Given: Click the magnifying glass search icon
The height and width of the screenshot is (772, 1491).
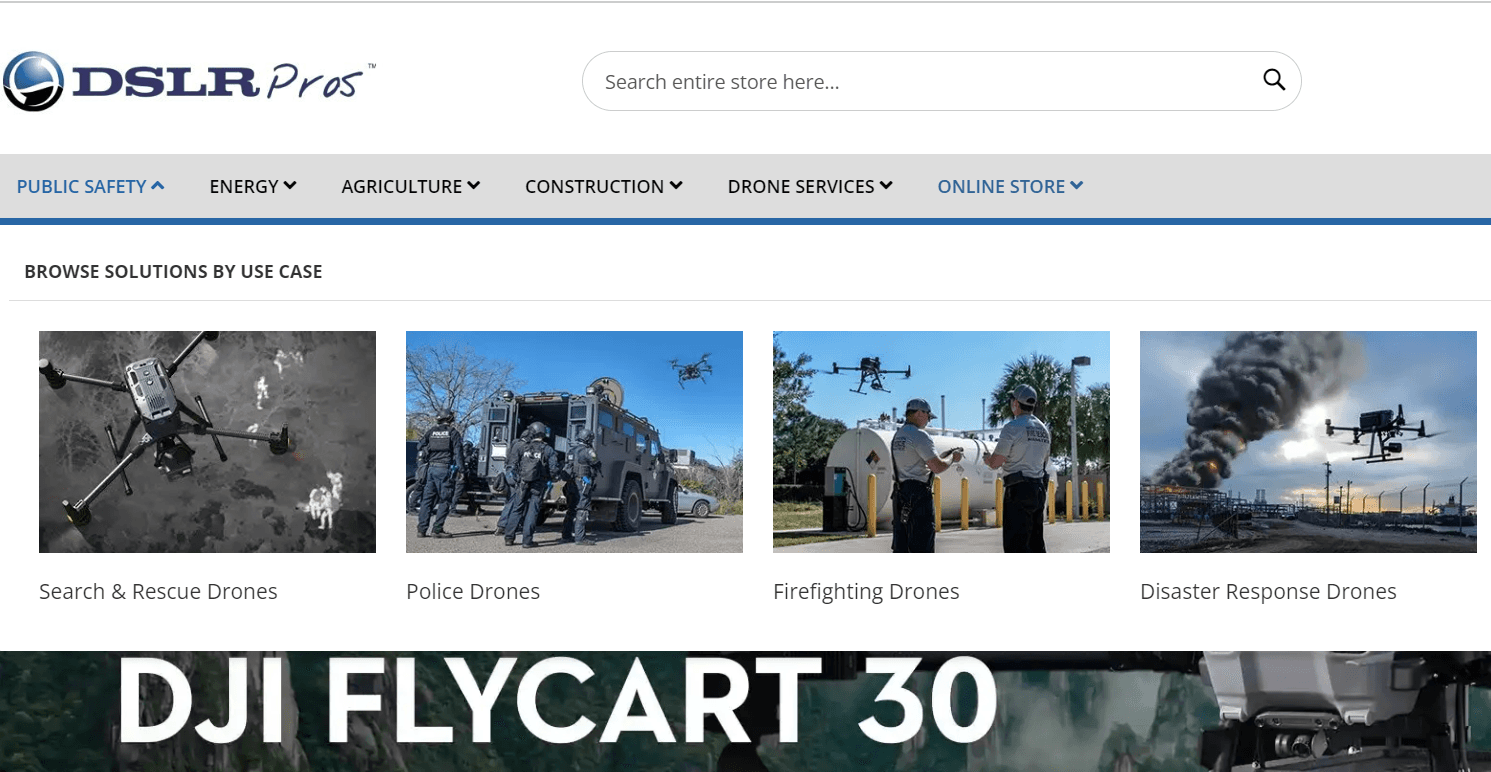Looking at the screenshot, I should [1273, 80].
